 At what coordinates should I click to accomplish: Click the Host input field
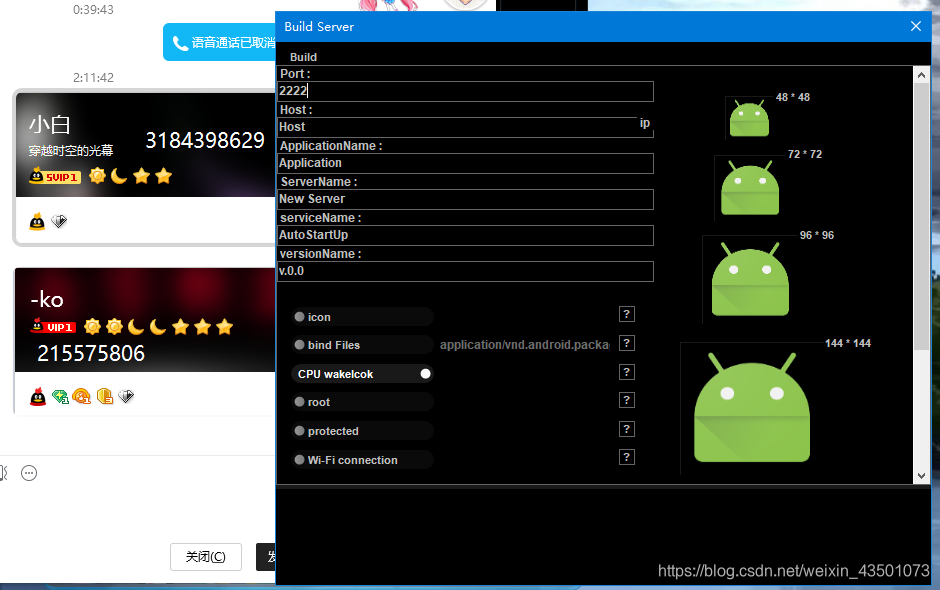click(457, 127)
